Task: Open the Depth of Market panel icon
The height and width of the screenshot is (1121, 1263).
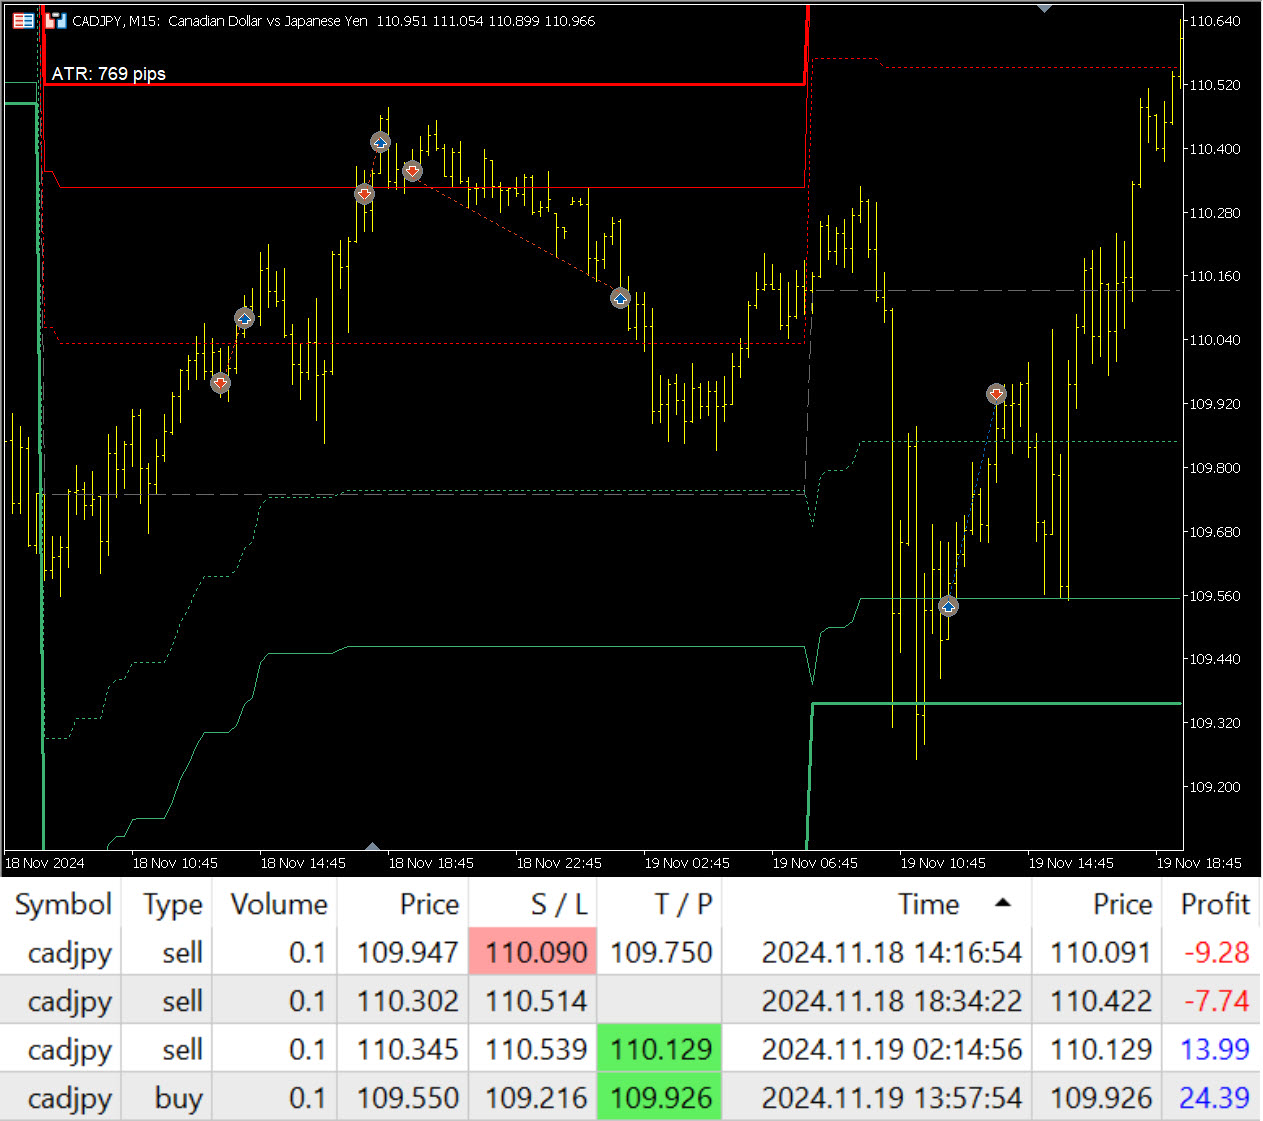Action: point(24,20)
